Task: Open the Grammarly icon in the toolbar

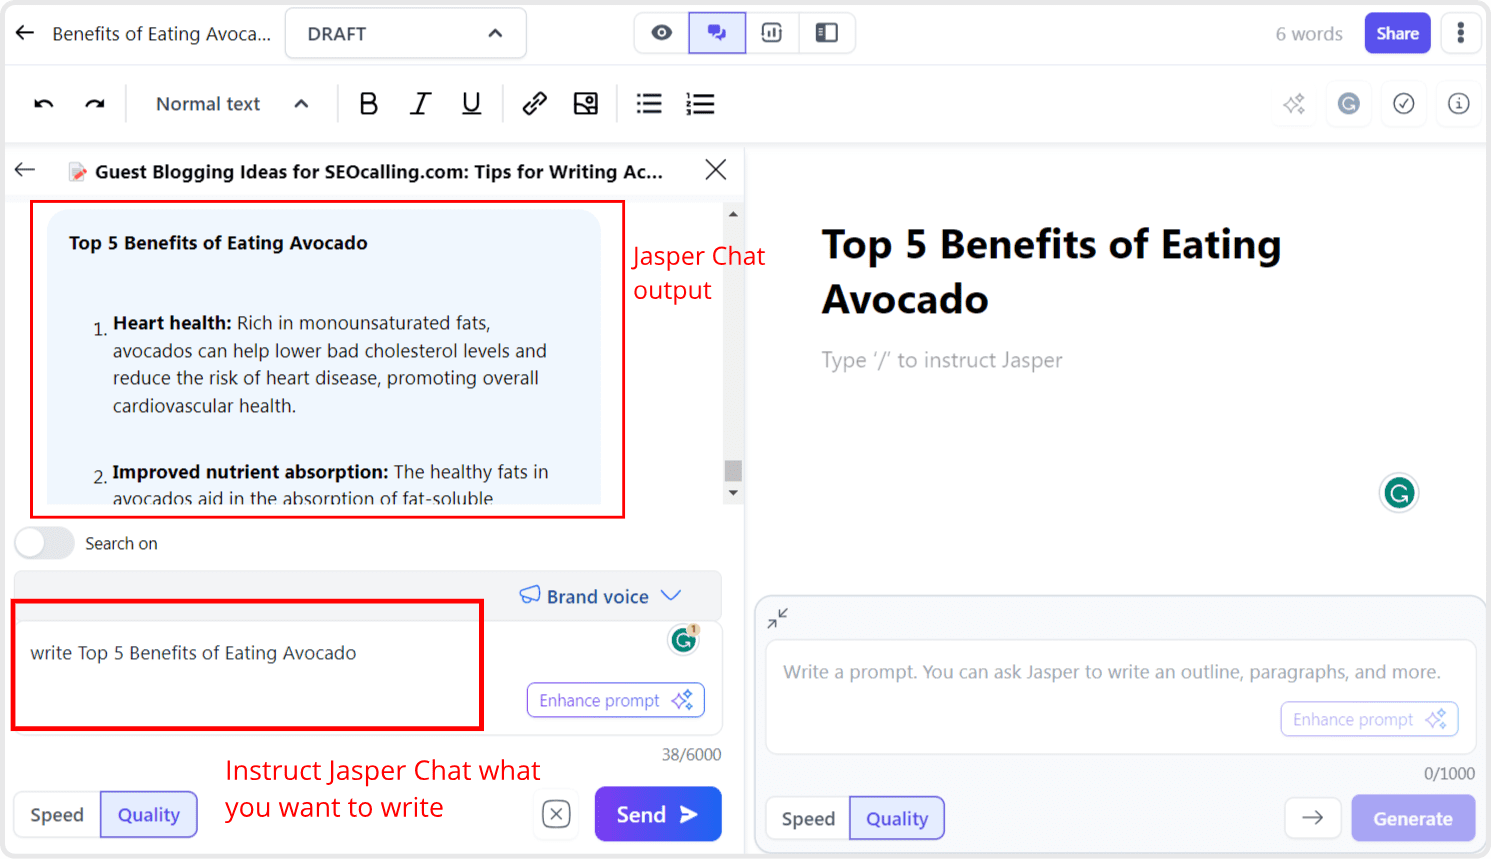Action: 1348,103
